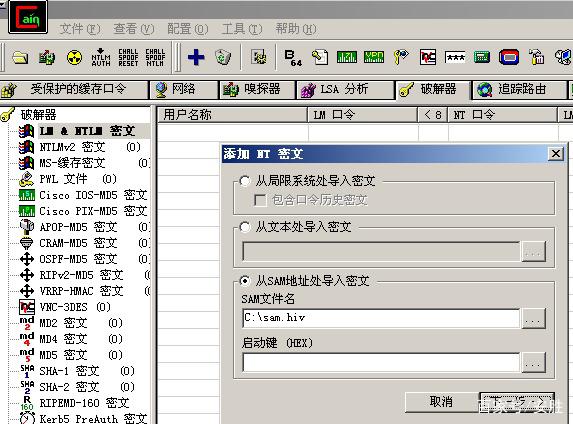Switch to the 受保护的缓存口令 tab
The height and width of the screenshot is (424, 573).
point(75,90)
